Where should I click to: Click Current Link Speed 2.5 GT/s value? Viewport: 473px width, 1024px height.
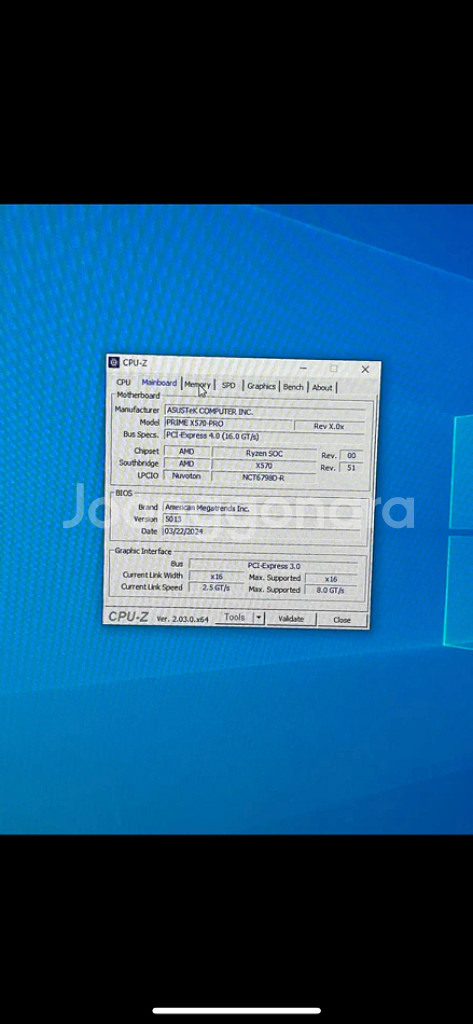[216, 587]
